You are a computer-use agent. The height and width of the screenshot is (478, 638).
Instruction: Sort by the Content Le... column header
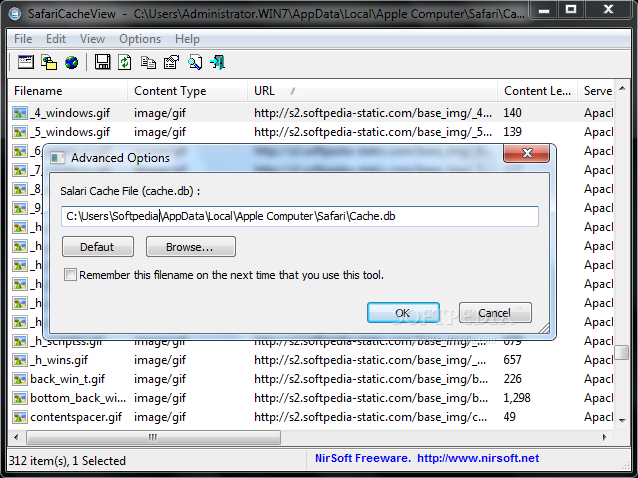coord(537,91)
